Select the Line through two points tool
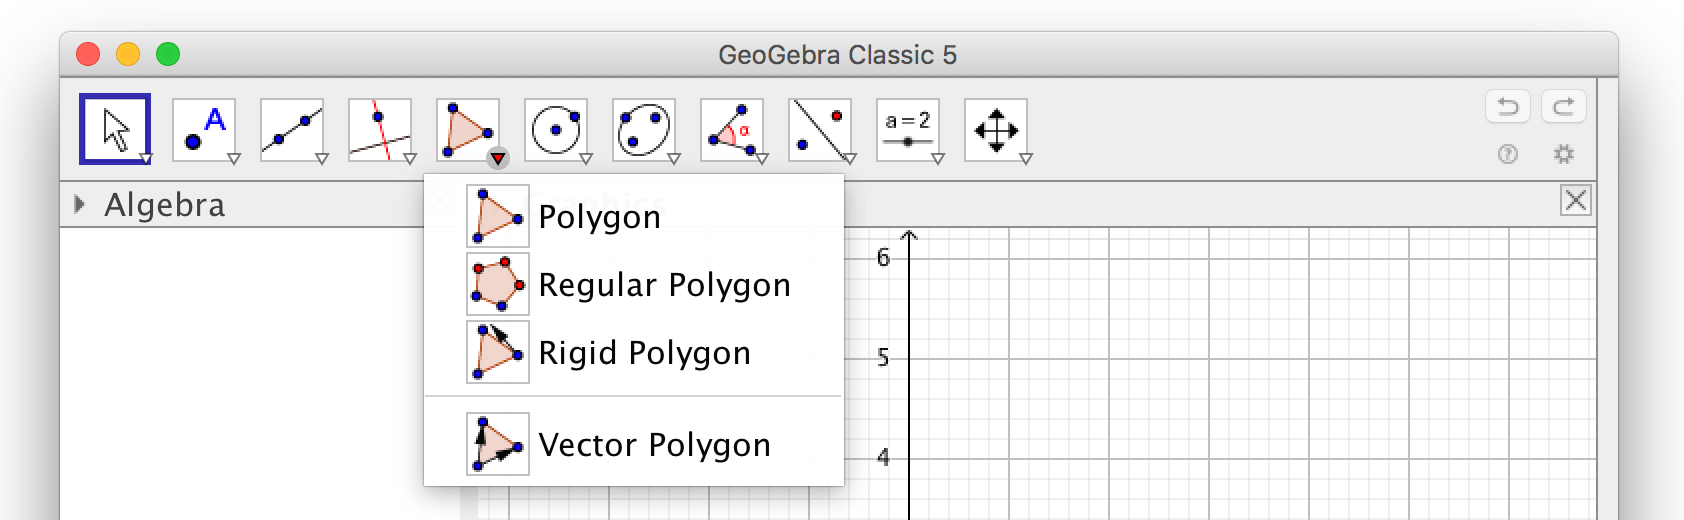This screenshot has width=1684, height=520. 292,129
